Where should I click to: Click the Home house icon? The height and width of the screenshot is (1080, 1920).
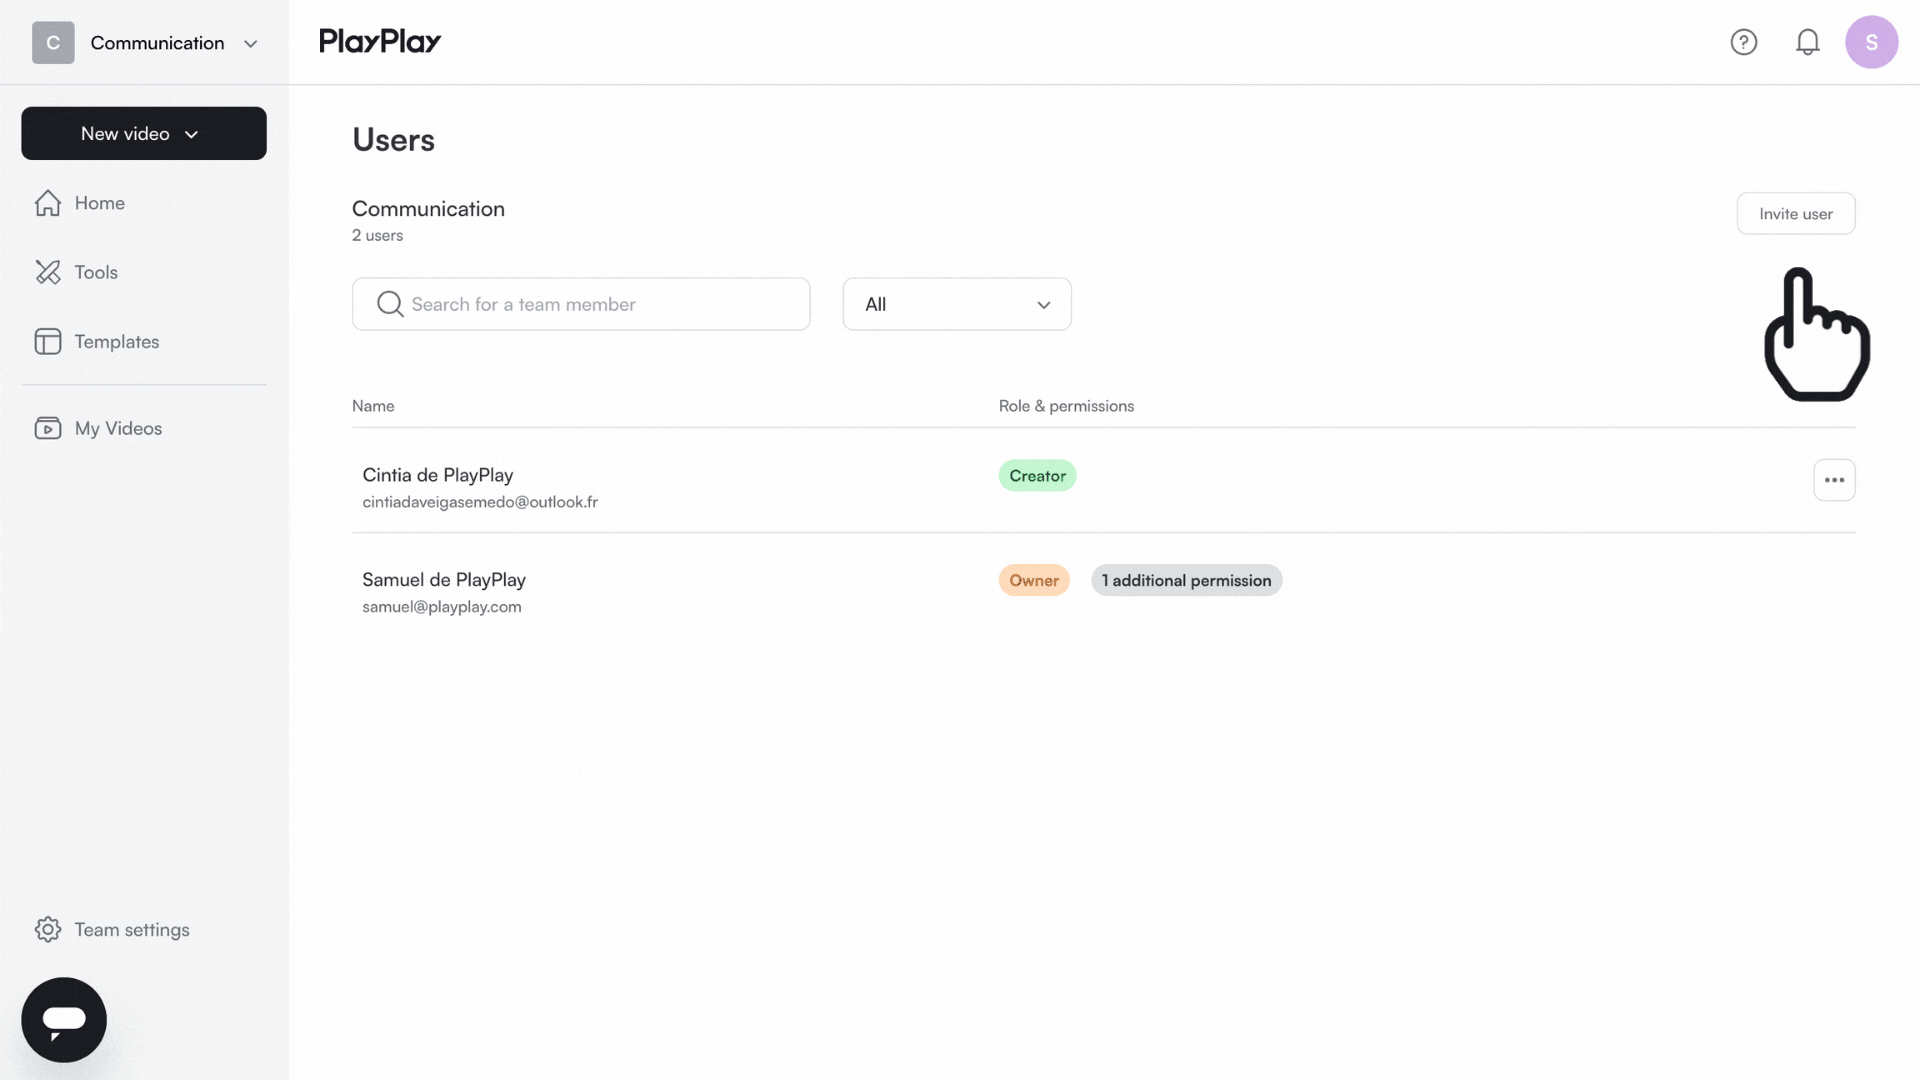[x=48, y=203]
